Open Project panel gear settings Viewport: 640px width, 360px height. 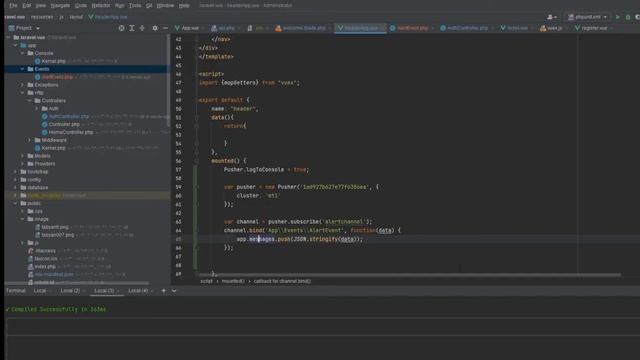pos(155,28)
